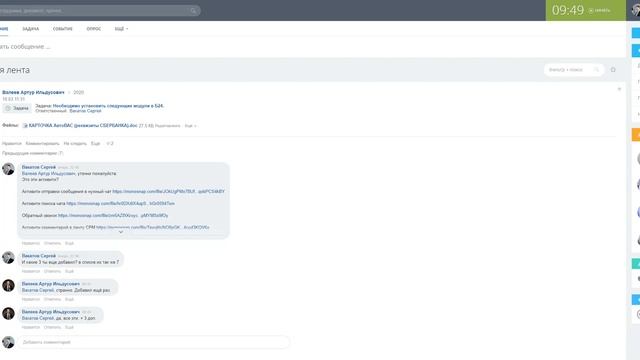Click Вахатов Сергей mention in 'да, все эти' comment

click(x=38, y=318)
